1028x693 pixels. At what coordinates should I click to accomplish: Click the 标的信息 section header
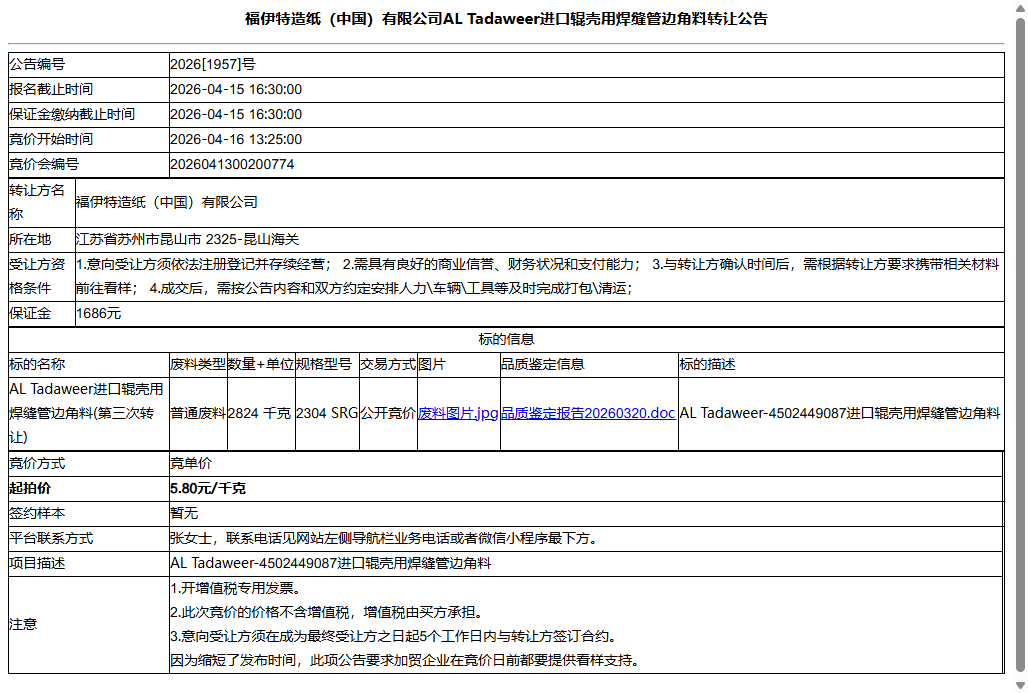pos(506,339)
